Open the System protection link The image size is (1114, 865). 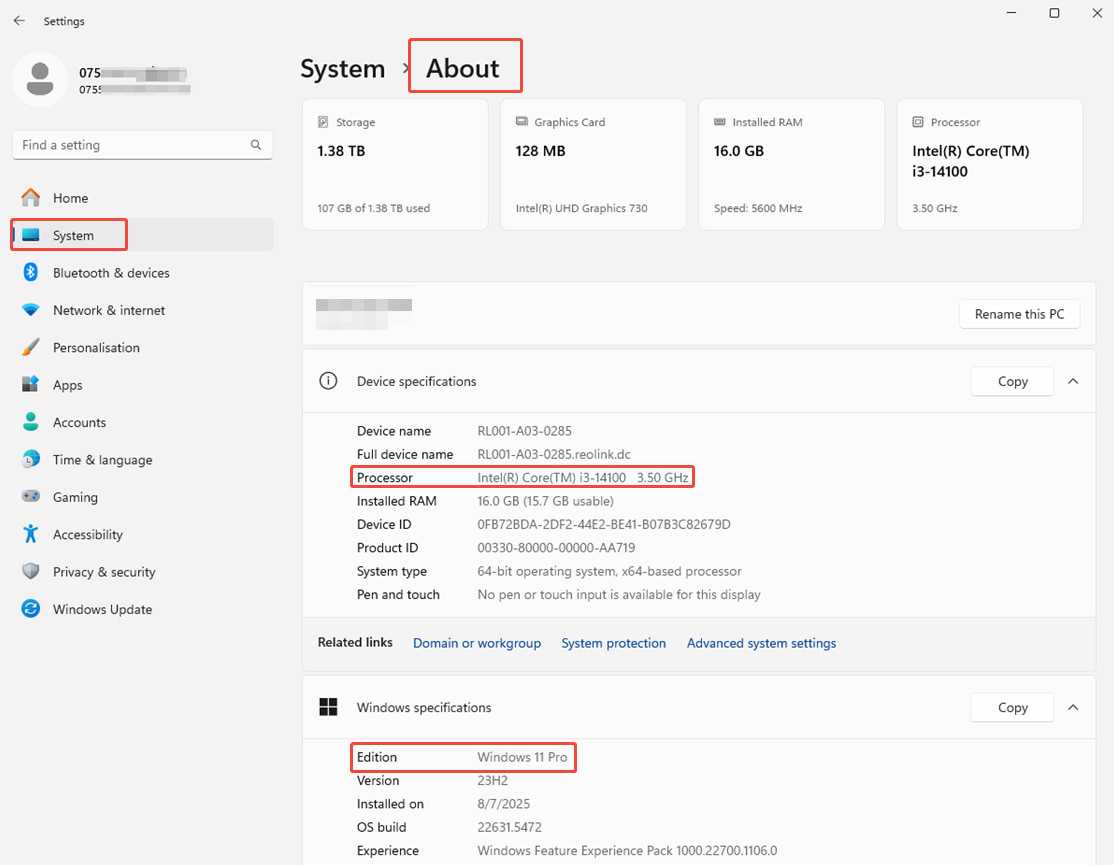[614, 643]
